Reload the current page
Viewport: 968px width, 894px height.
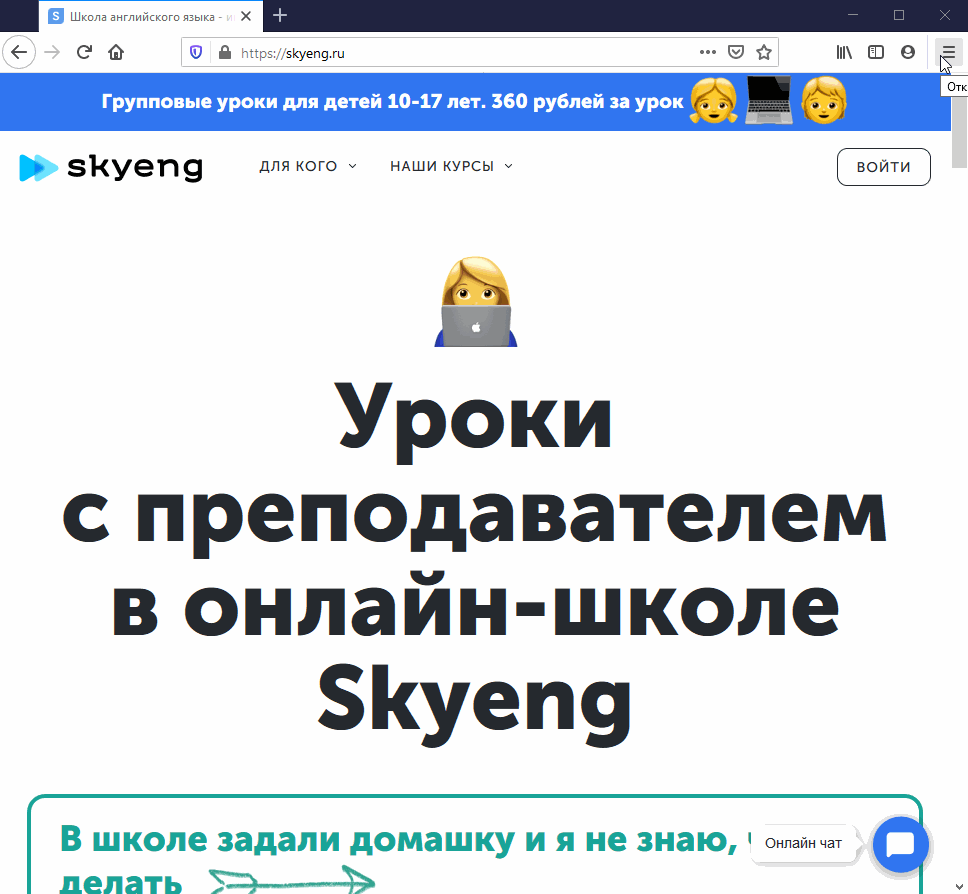pos(84,52)
